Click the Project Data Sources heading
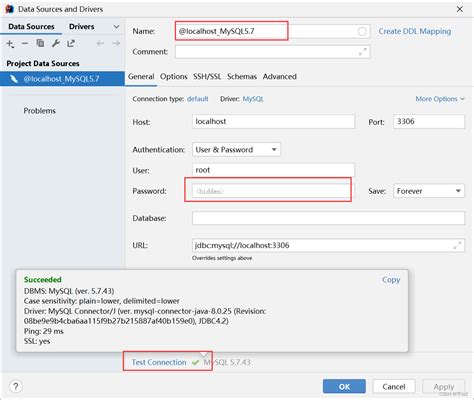 43,64
